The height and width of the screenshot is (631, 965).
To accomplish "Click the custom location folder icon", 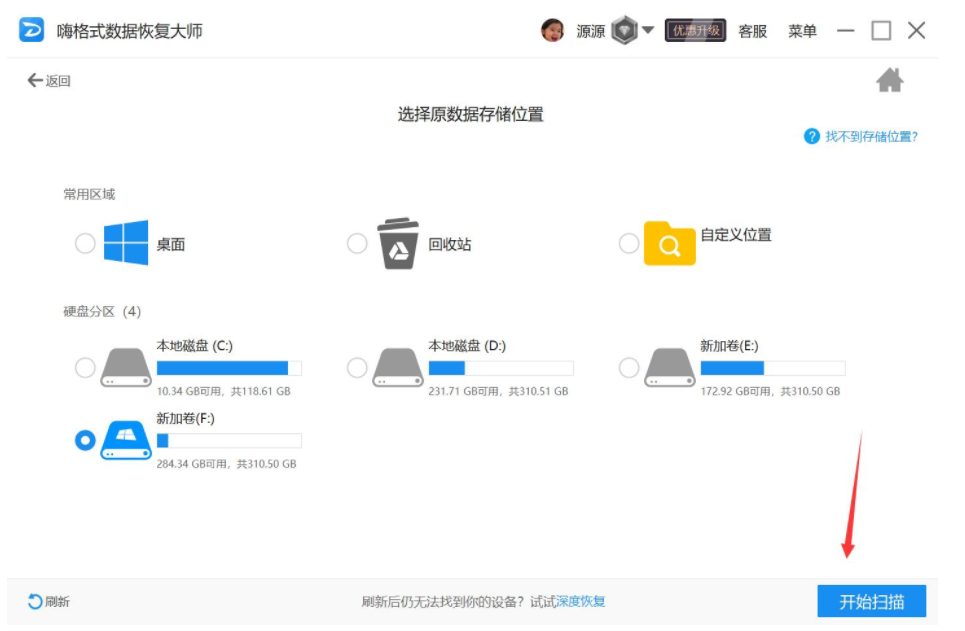I will click(669, 243).
